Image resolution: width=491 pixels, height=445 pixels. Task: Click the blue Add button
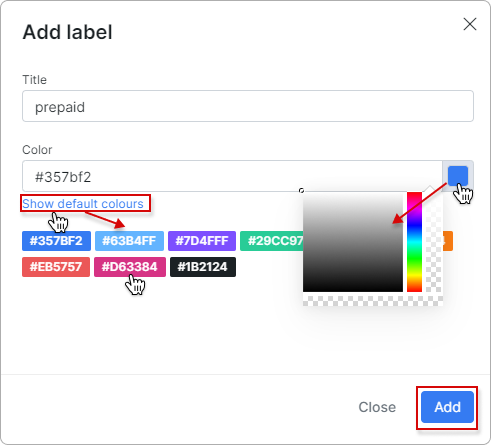coord(447,407)
